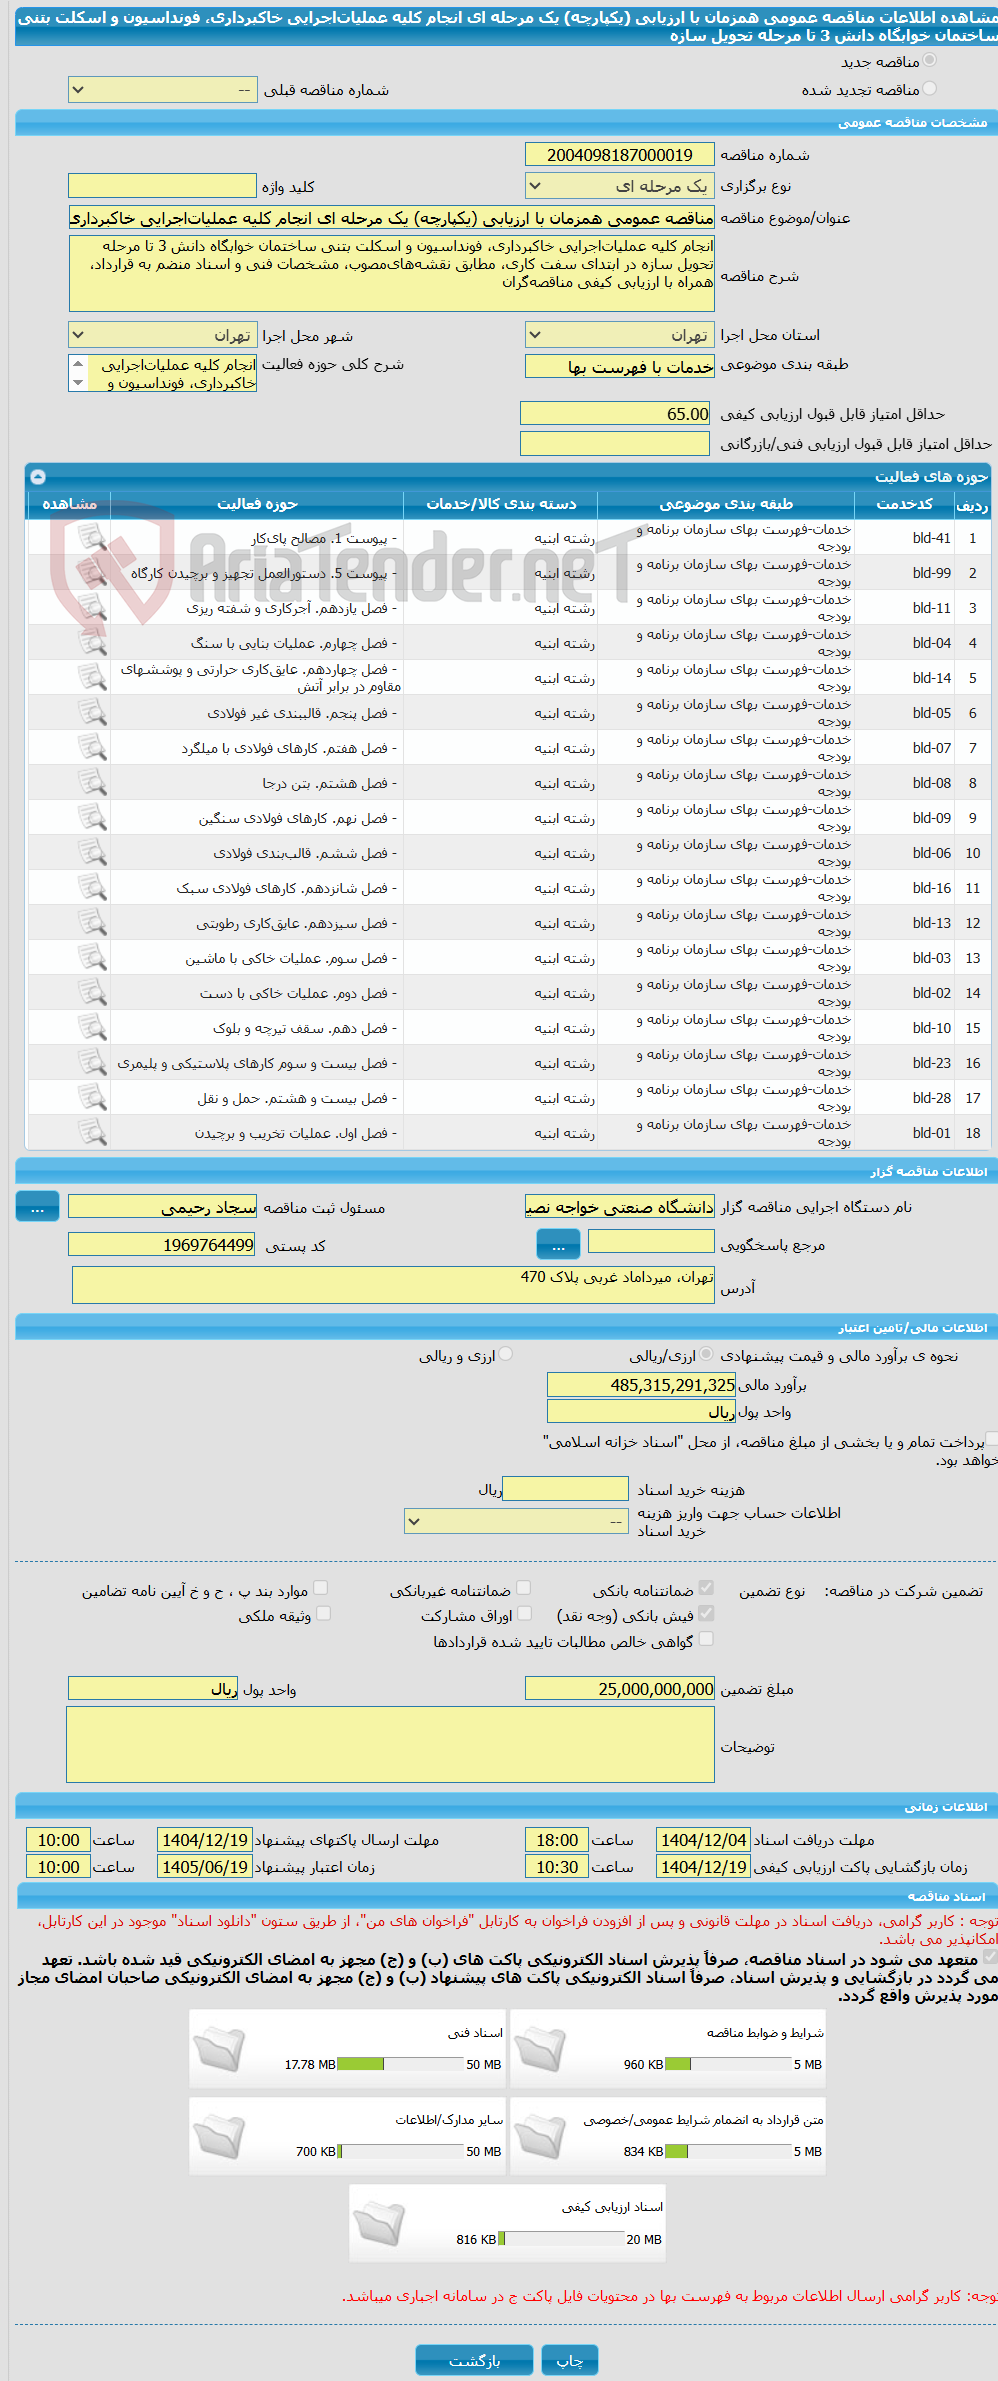Select the ارزی و ریالی radio option

[505, 1354]
